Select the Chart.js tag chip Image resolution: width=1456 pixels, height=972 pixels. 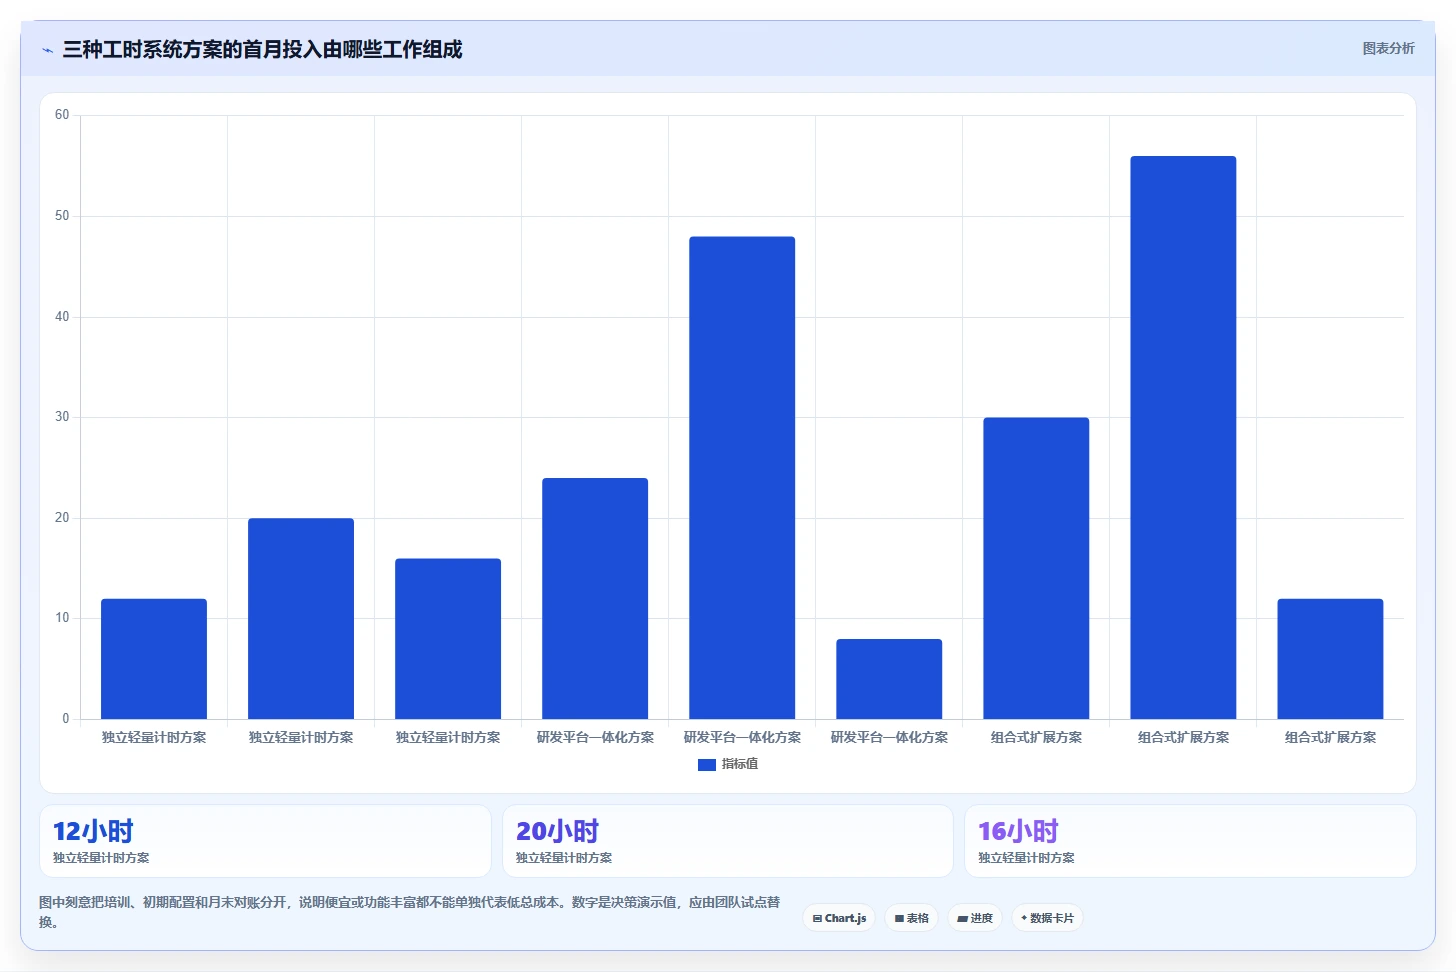pos(839,918)
